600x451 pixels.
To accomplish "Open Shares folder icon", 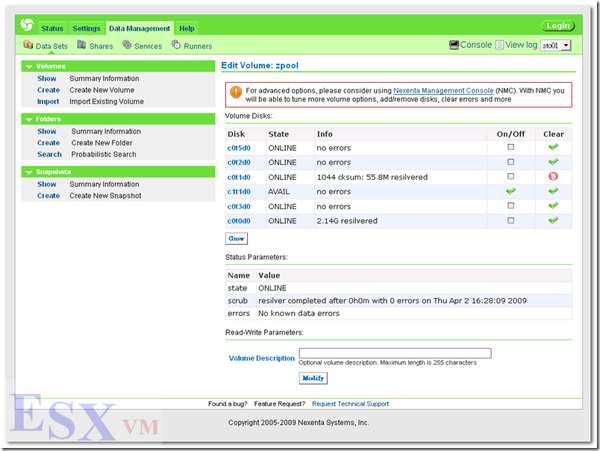I will (x=82, y=45).
